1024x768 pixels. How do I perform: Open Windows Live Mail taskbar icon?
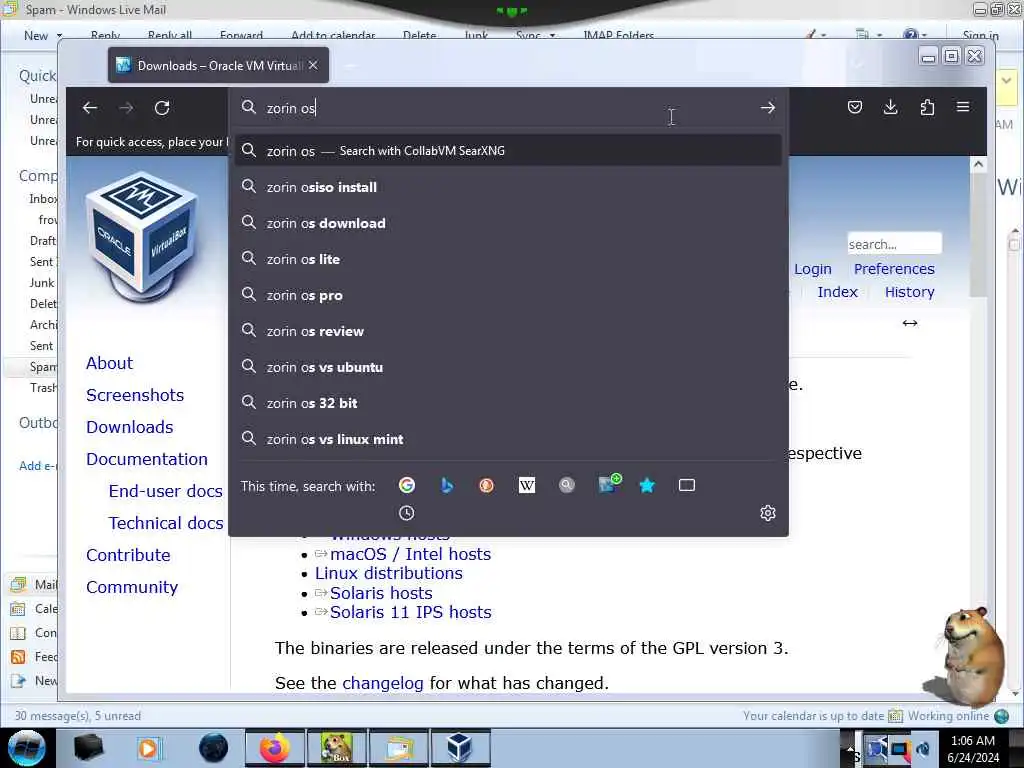pos(398,748)
